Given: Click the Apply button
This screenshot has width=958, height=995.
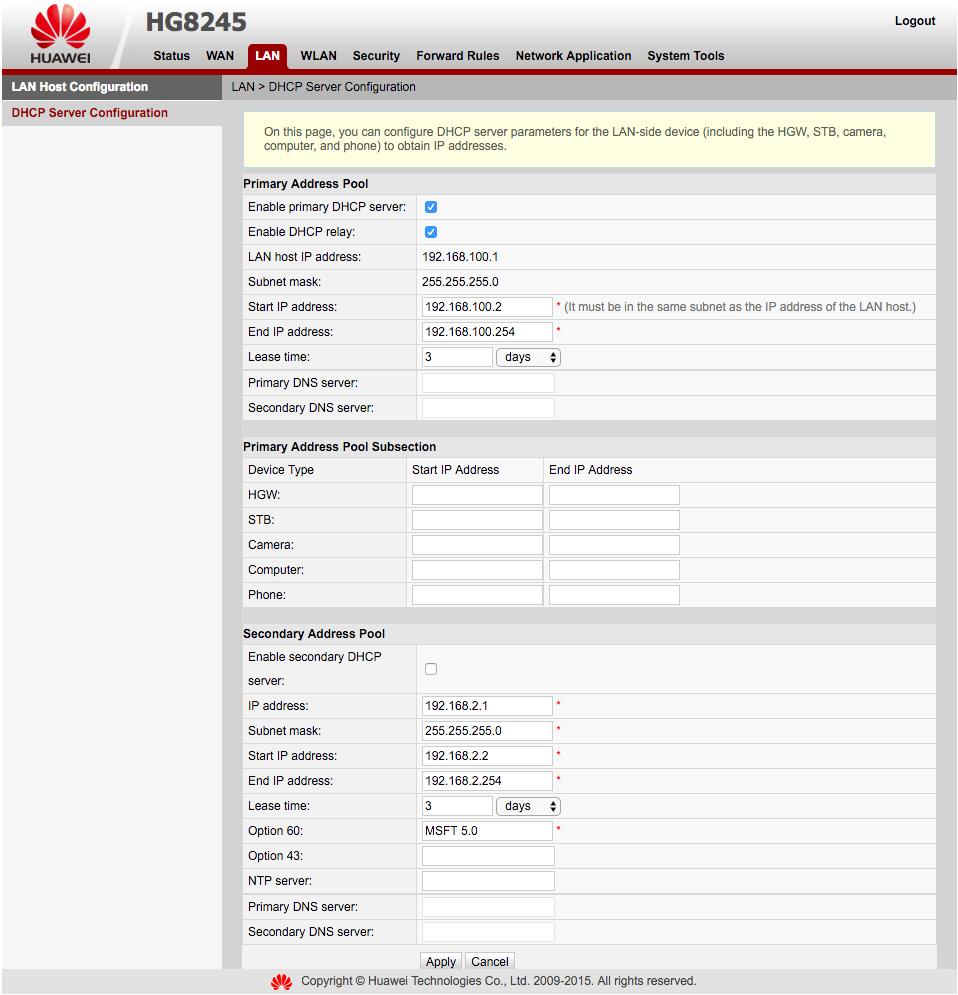Looking at the screenshot, I should (440, 961).
